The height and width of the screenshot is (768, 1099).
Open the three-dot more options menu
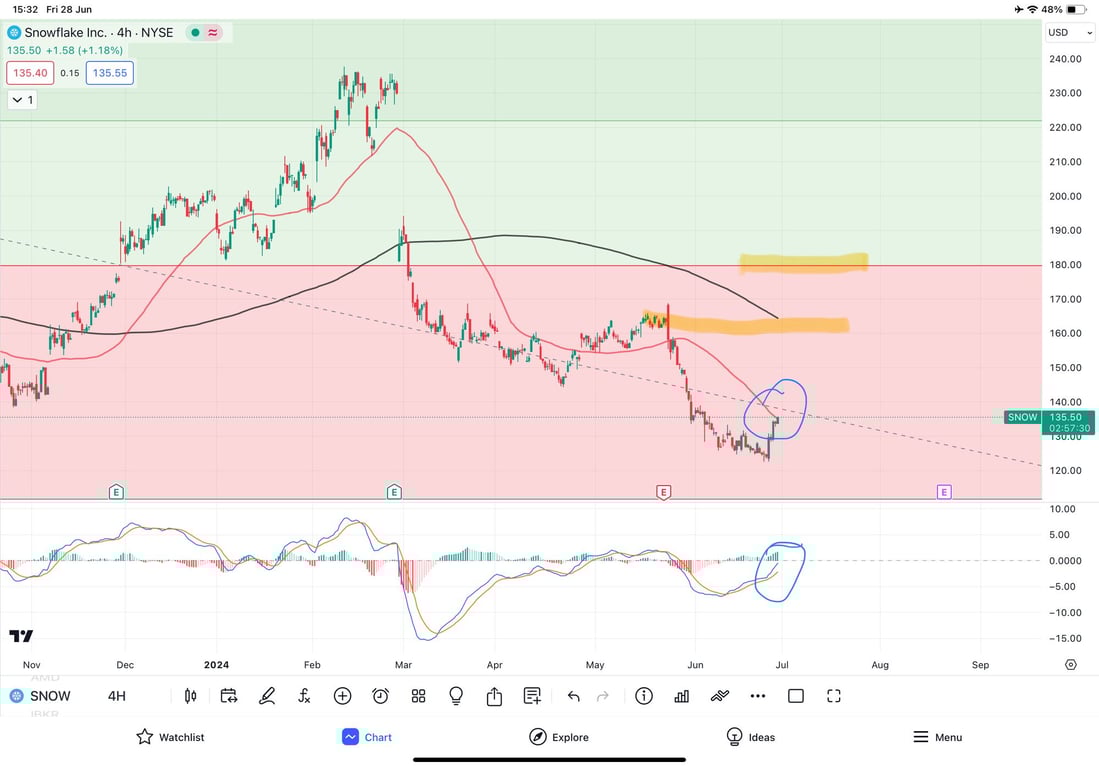758,696
